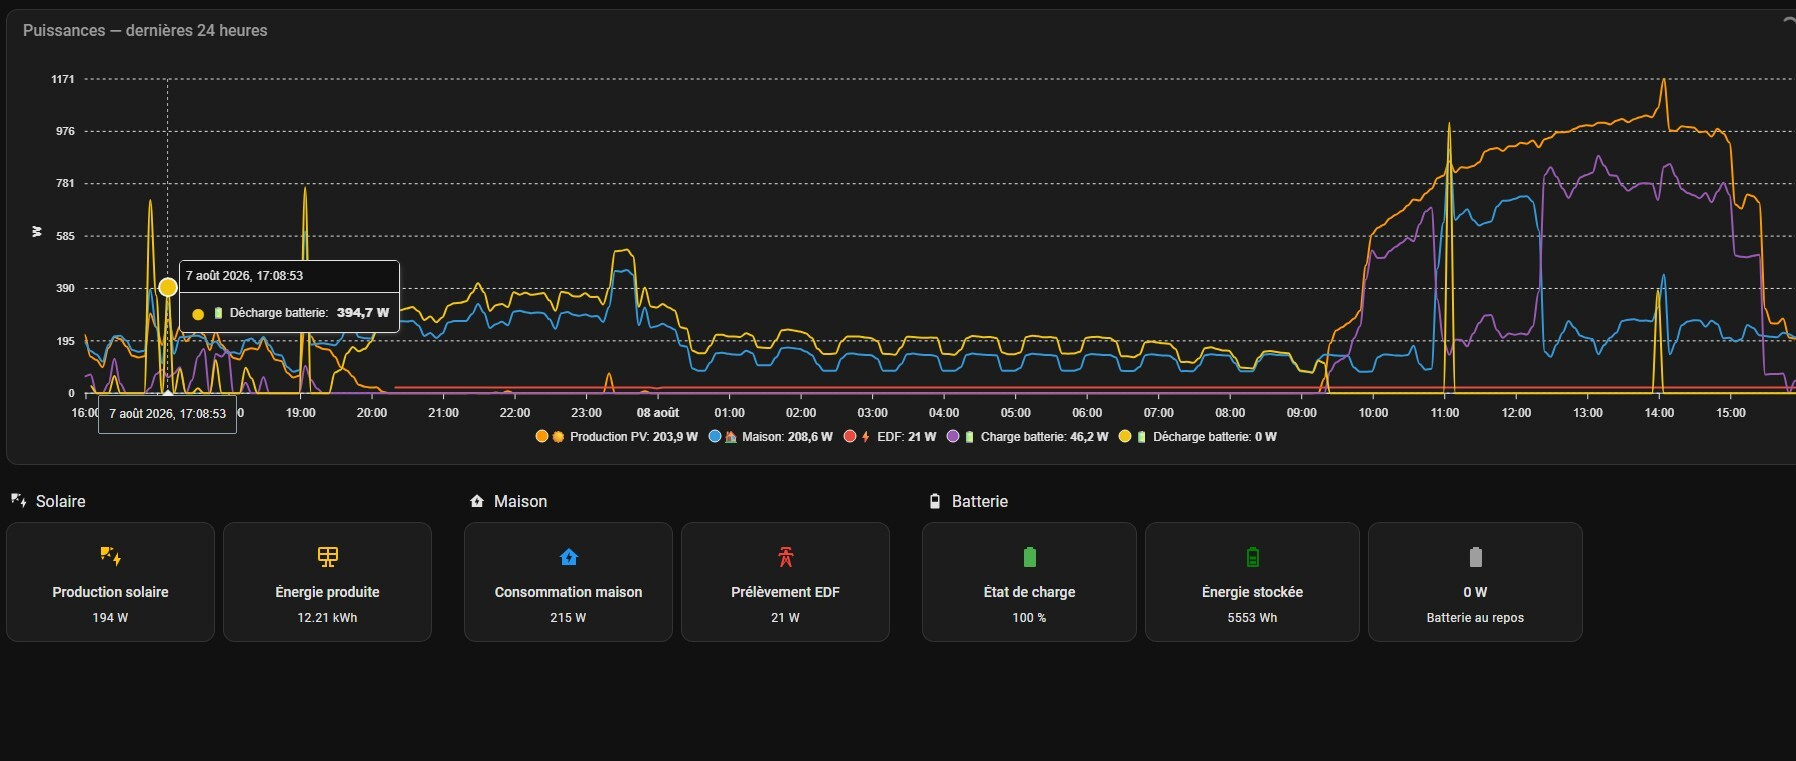The height and width of the screenshot is (761, 1796).
Task: Click the 194 W solar production value
Action: pos(110,618)
